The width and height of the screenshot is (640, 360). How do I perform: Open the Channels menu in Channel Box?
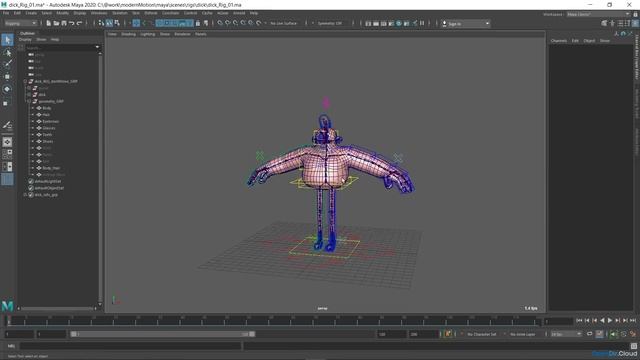pos(559,41)
